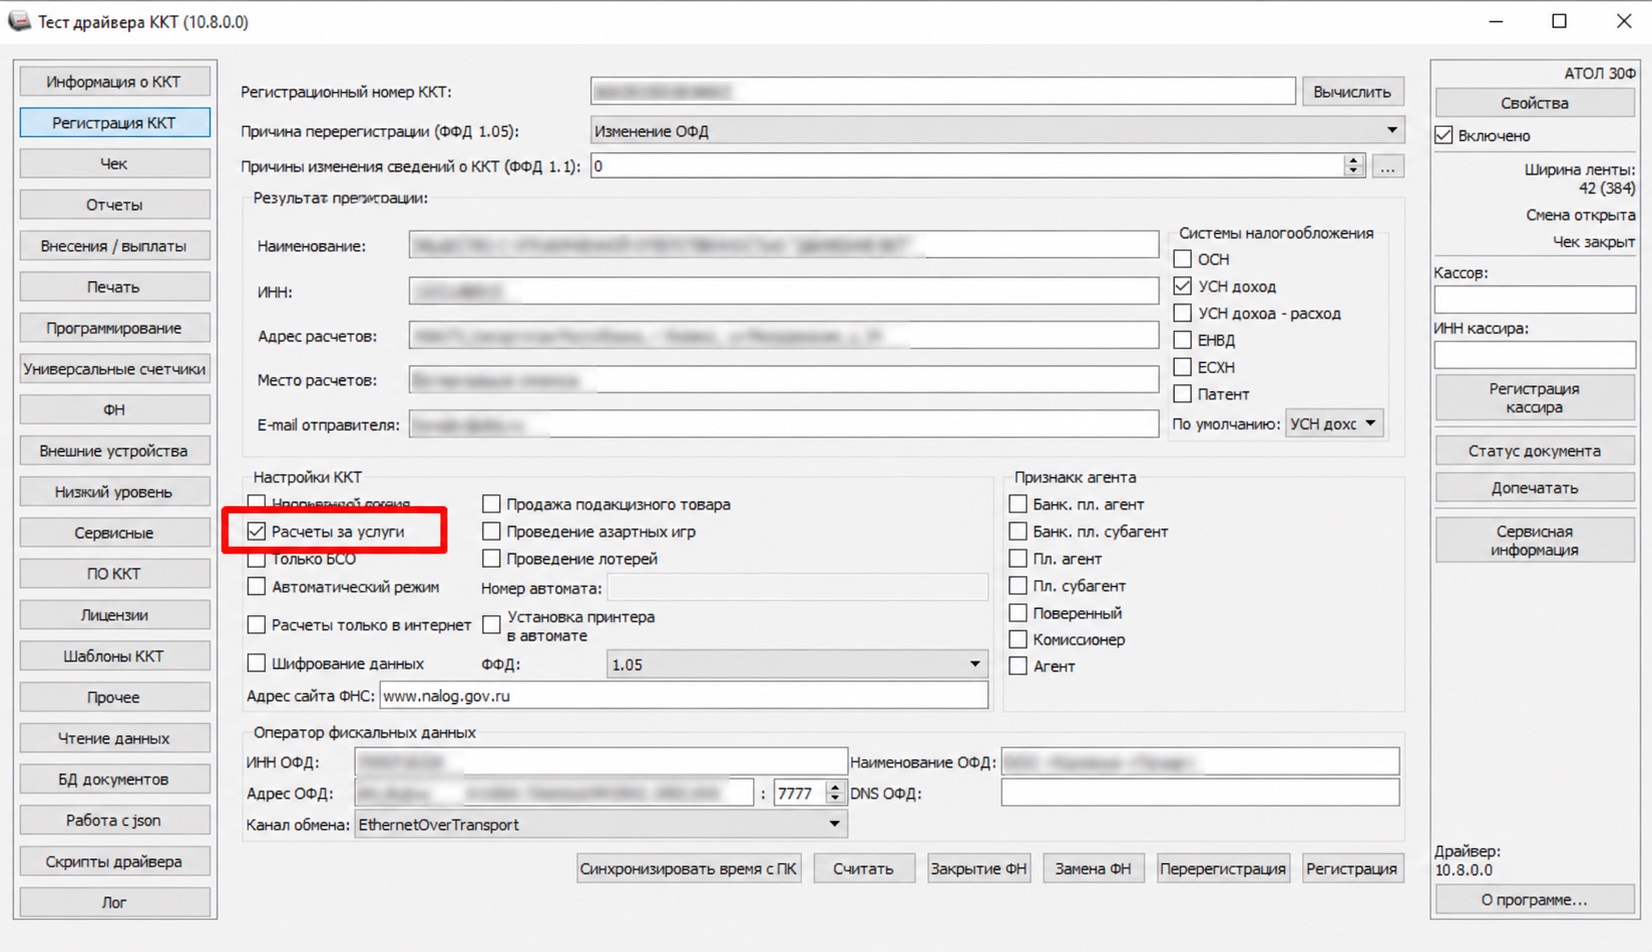Check Установка принтера в автомате
This screenshot has width=1652, height=952.
[491, 625]
